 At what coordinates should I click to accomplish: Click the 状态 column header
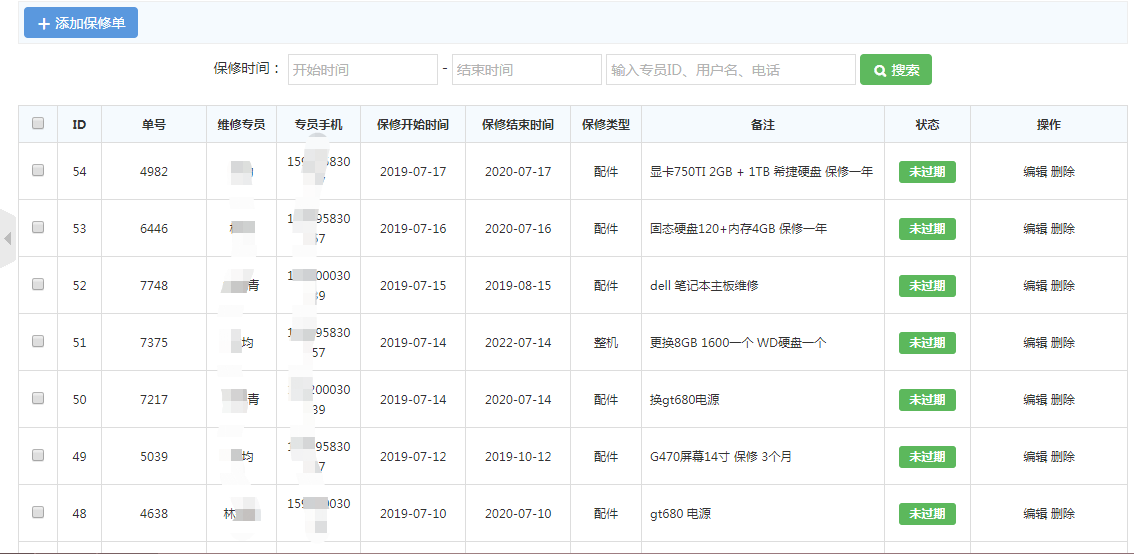click(927, 124)
